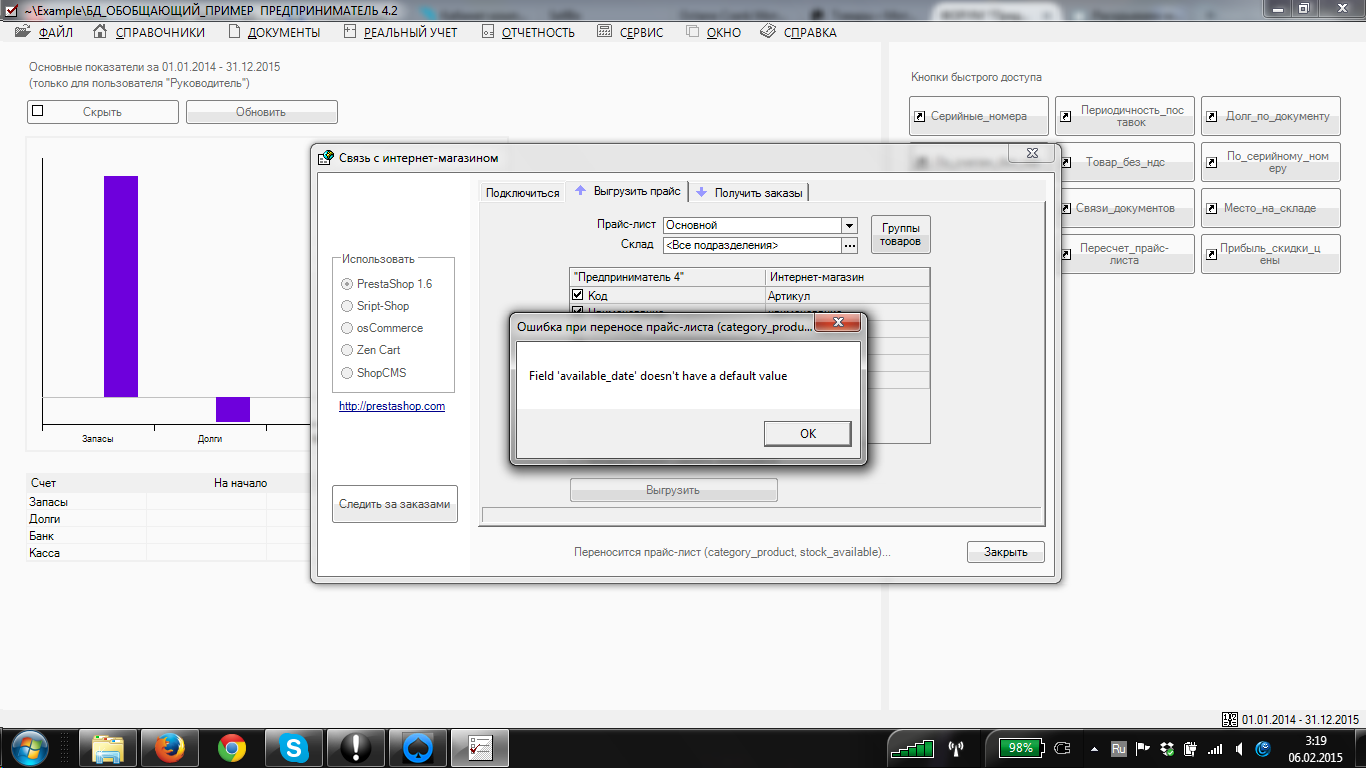Click the date period icon in status bar

(x=1231, y=719)
